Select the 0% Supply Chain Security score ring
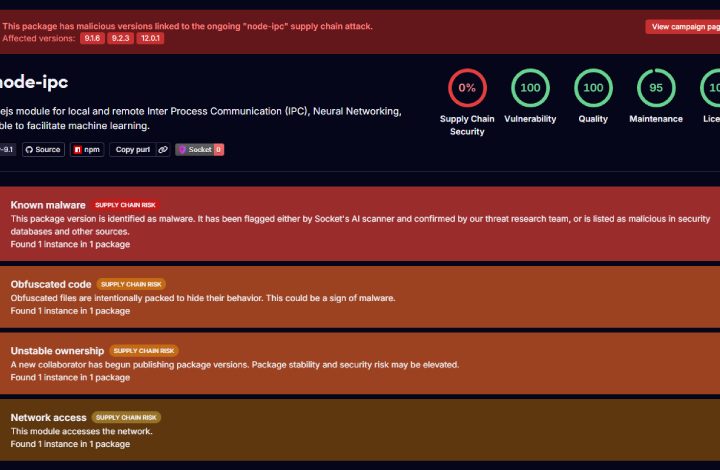720x470 pixels. 467,88
